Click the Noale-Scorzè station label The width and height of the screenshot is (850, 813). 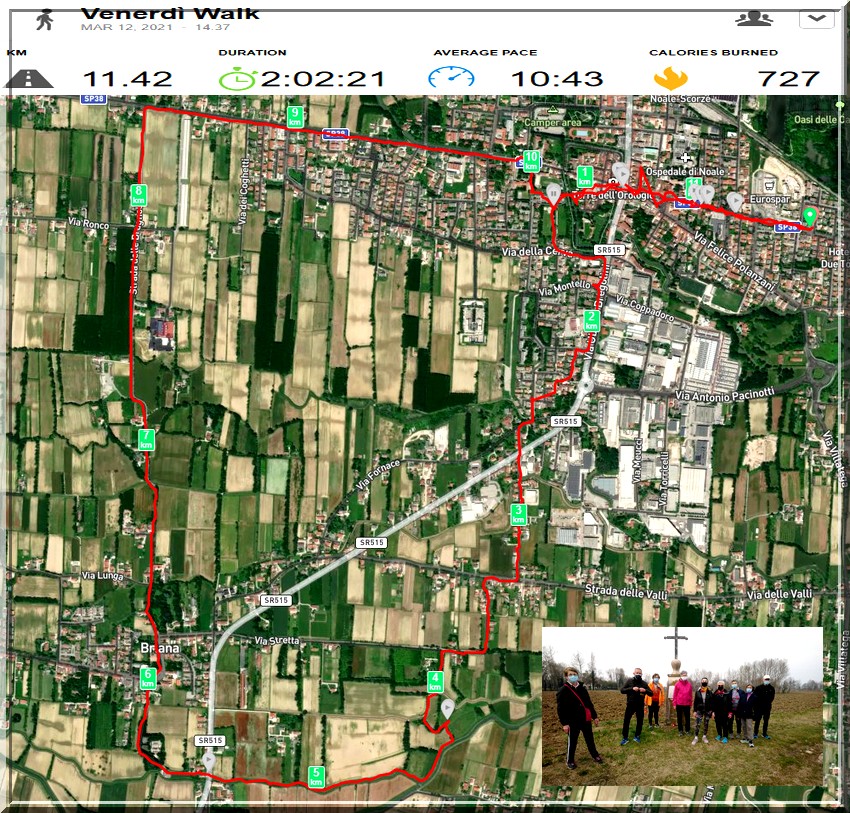(x=680, y=99)
